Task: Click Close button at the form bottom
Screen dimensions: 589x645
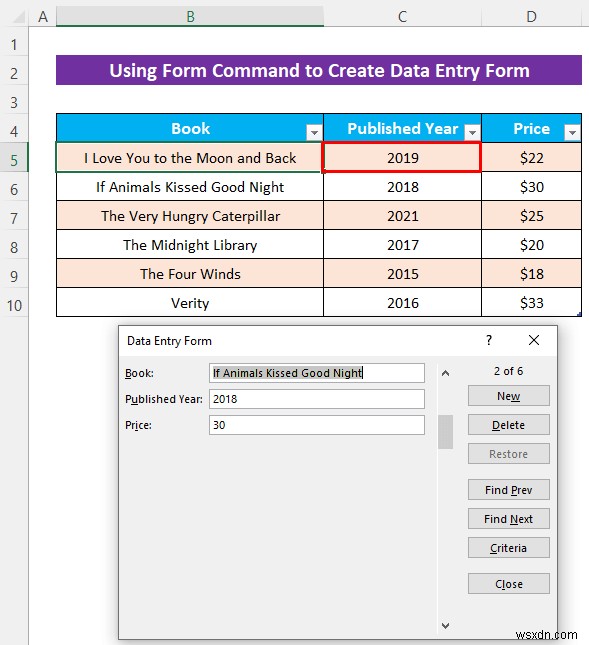Action: (x=508, y=584)
